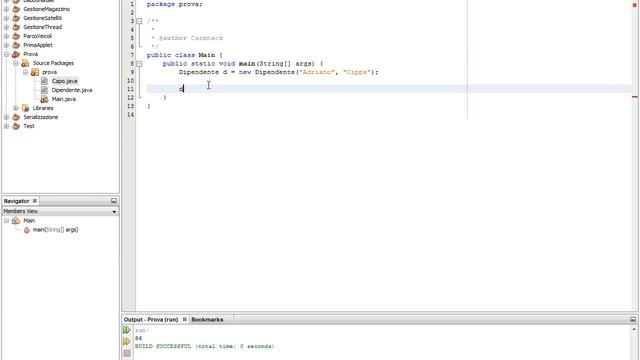Image resolution: width=640 pixels, height=360 pixels.
Task: Fold the Javadoc comment at line 3
Action: [139, 21]
